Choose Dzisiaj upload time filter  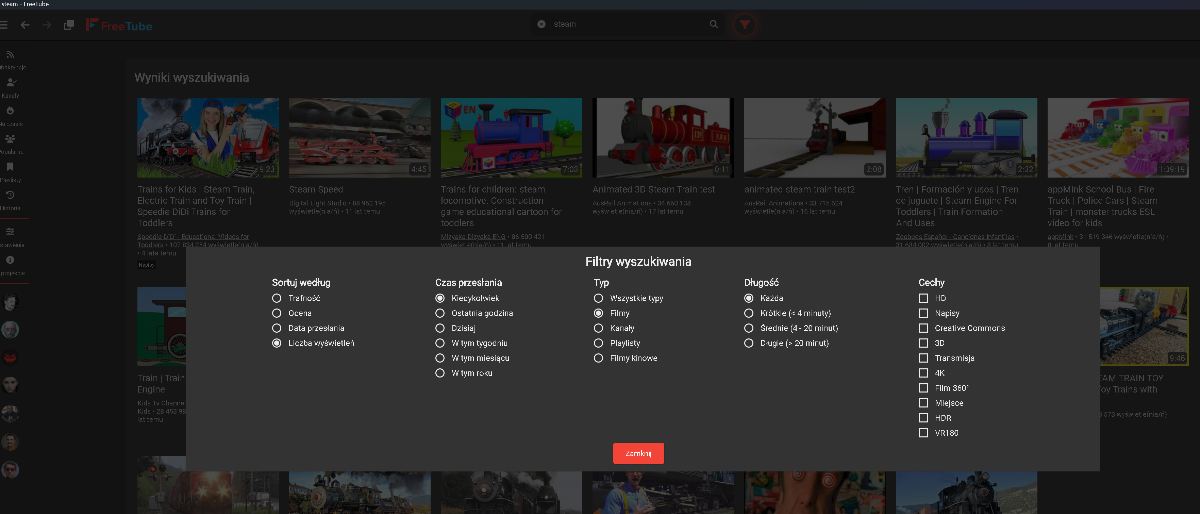click(440, 328)
